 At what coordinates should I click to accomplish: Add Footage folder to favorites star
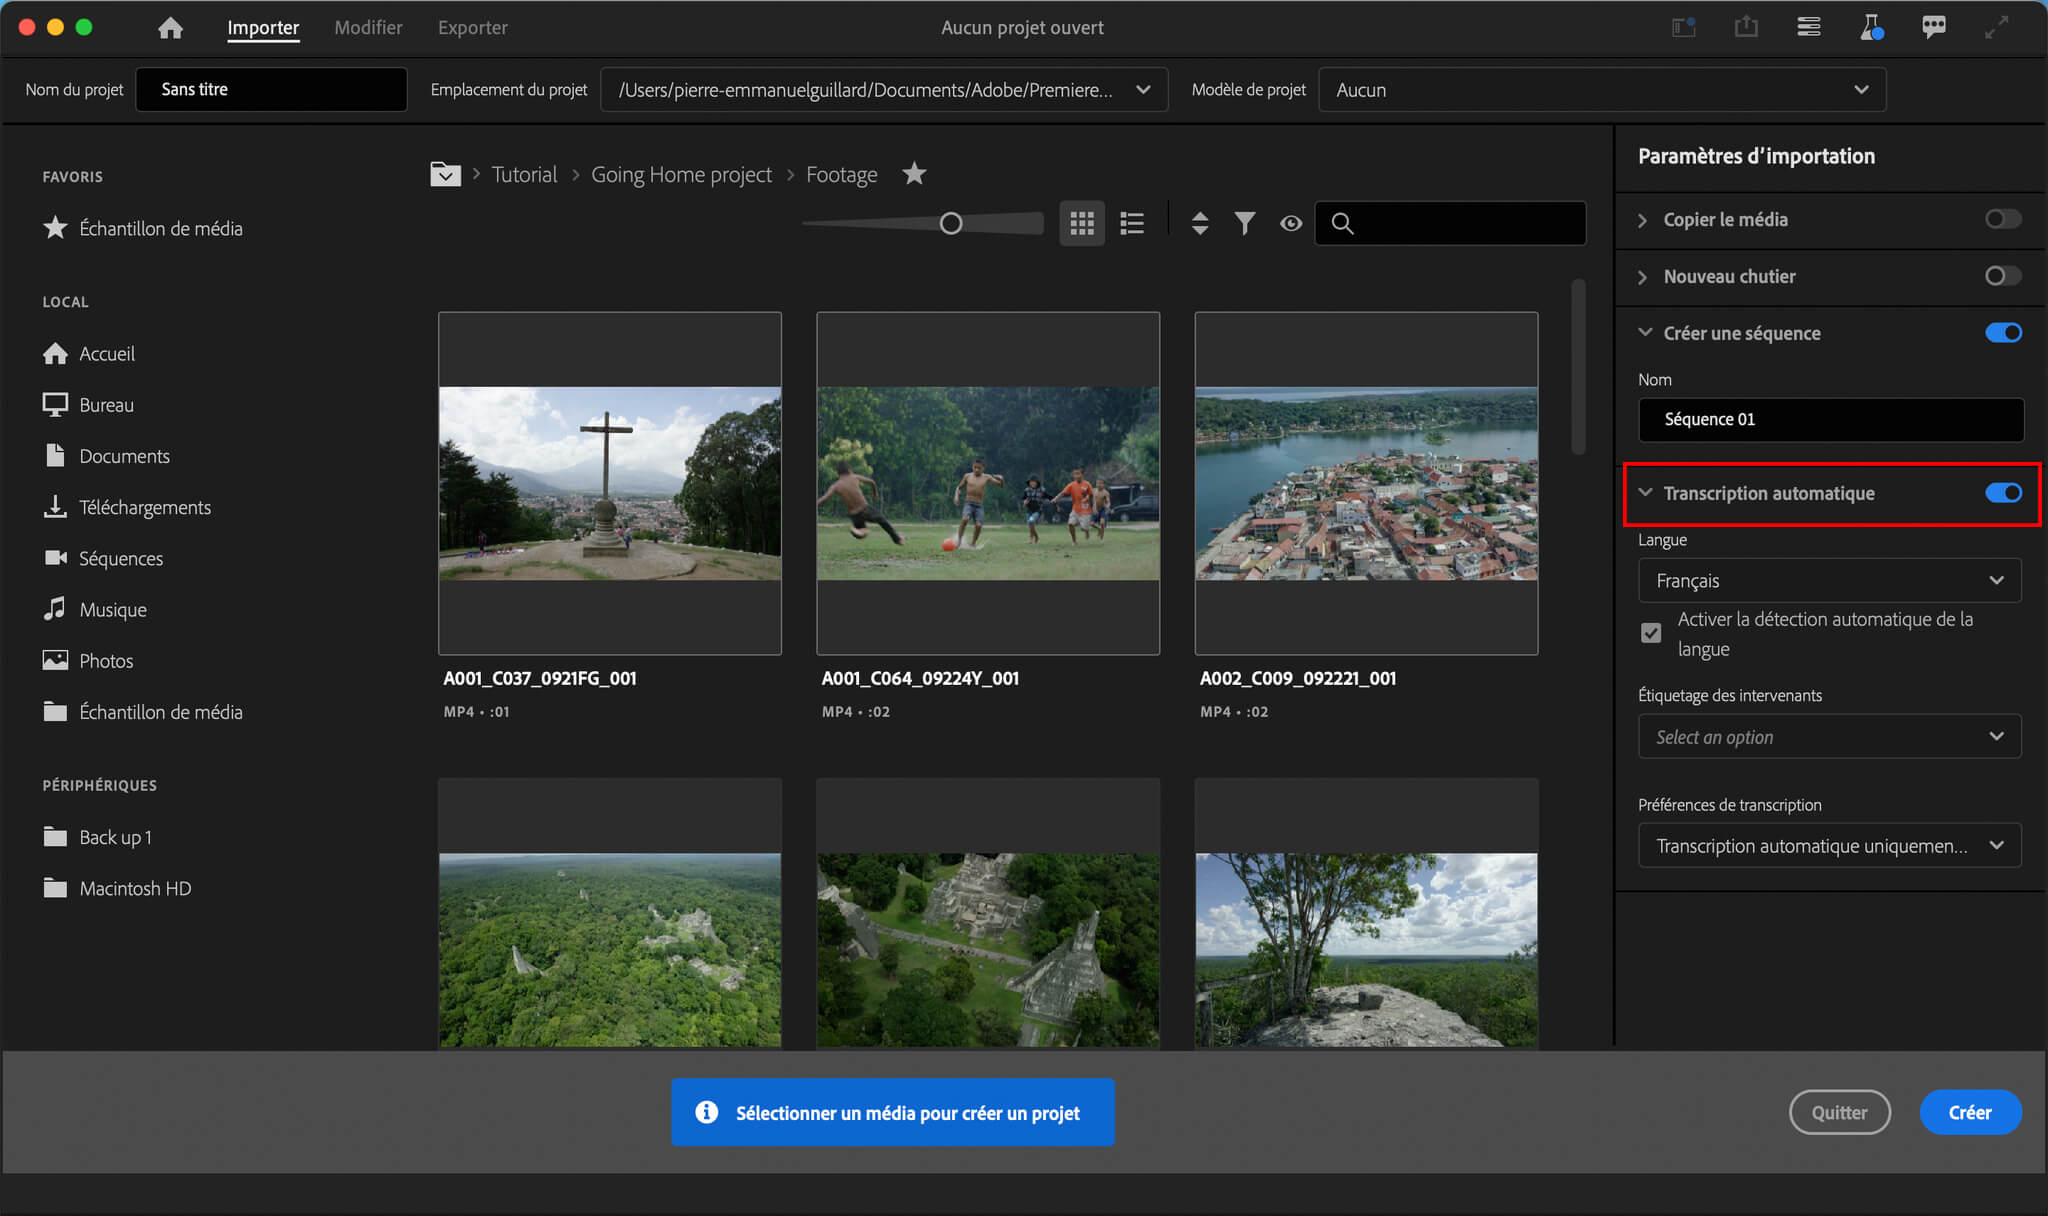[914, 174]
